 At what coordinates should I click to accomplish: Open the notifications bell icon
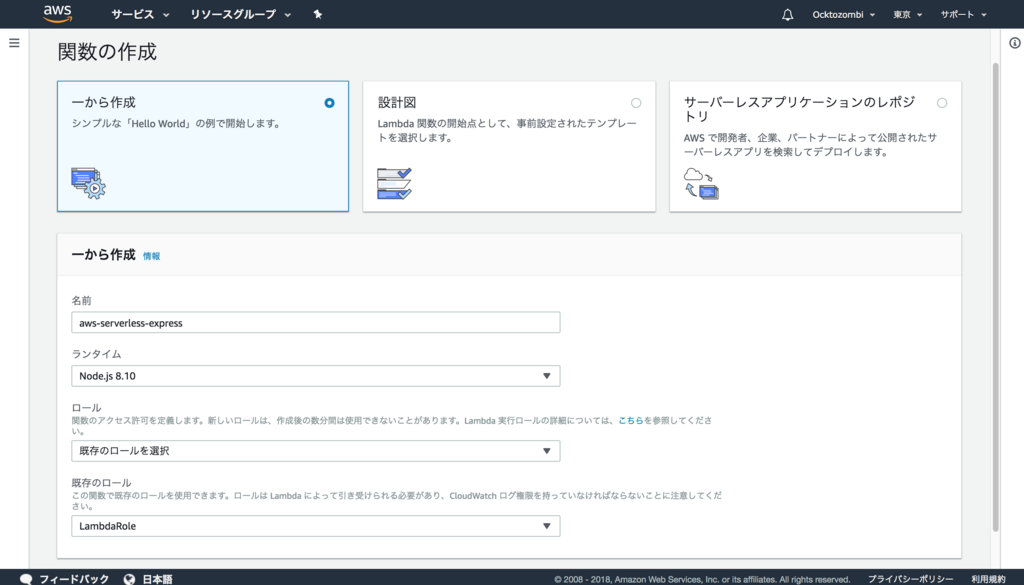coord(788,14)
